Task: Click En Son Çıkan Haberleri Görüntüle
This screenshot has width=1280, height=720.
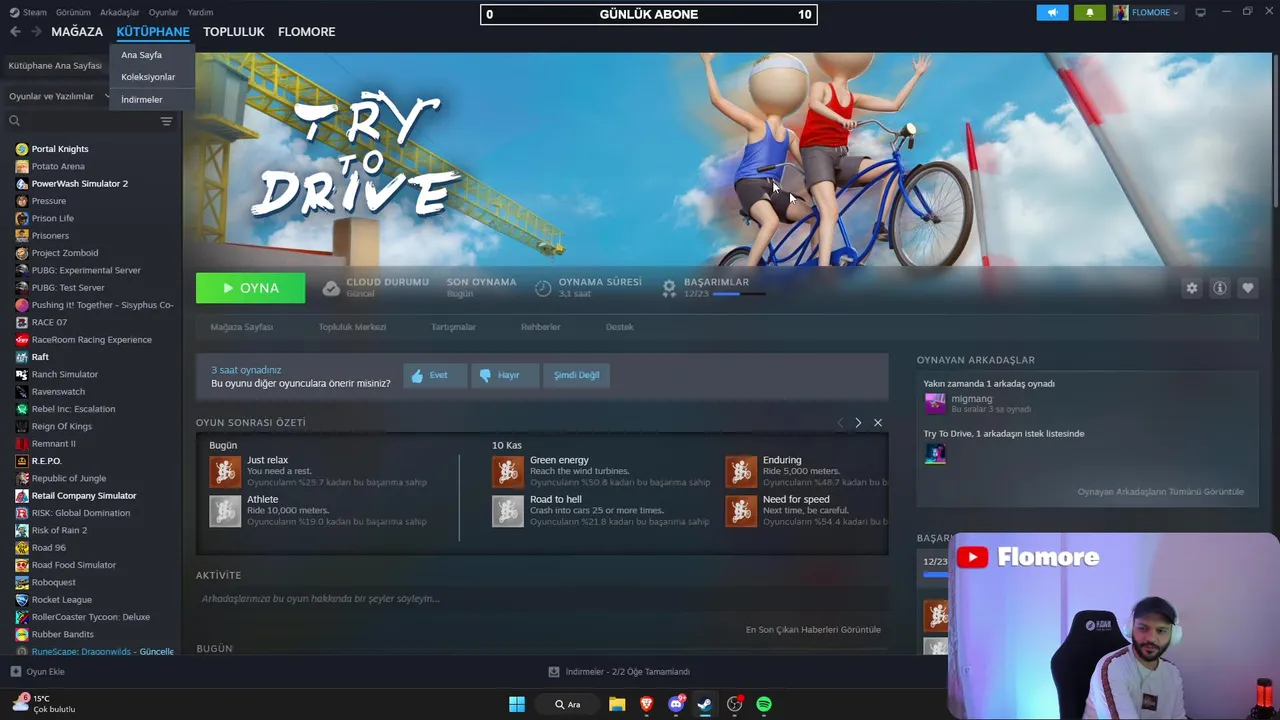Action: [813, 630]
